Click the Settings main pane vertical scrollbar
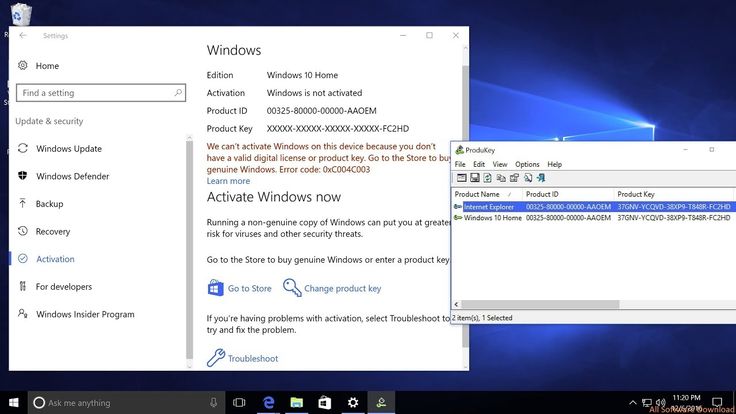The image size is (736, 414). coord(465,207)
